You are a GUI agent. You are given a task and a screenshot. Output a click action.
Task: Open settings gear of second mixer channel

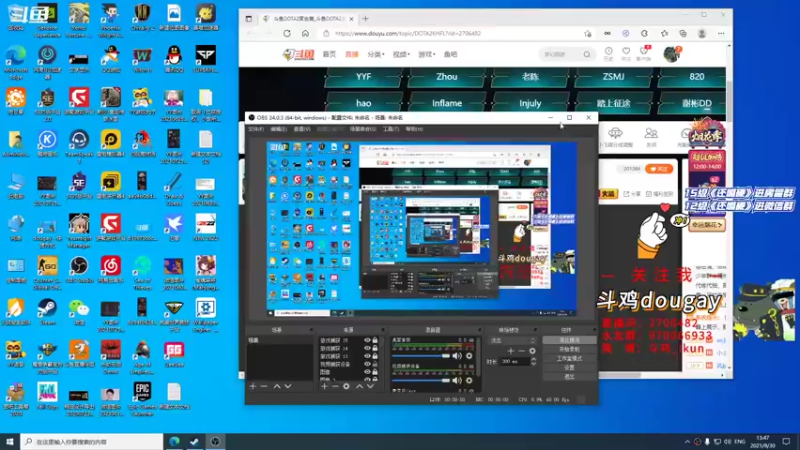point(469,380)
